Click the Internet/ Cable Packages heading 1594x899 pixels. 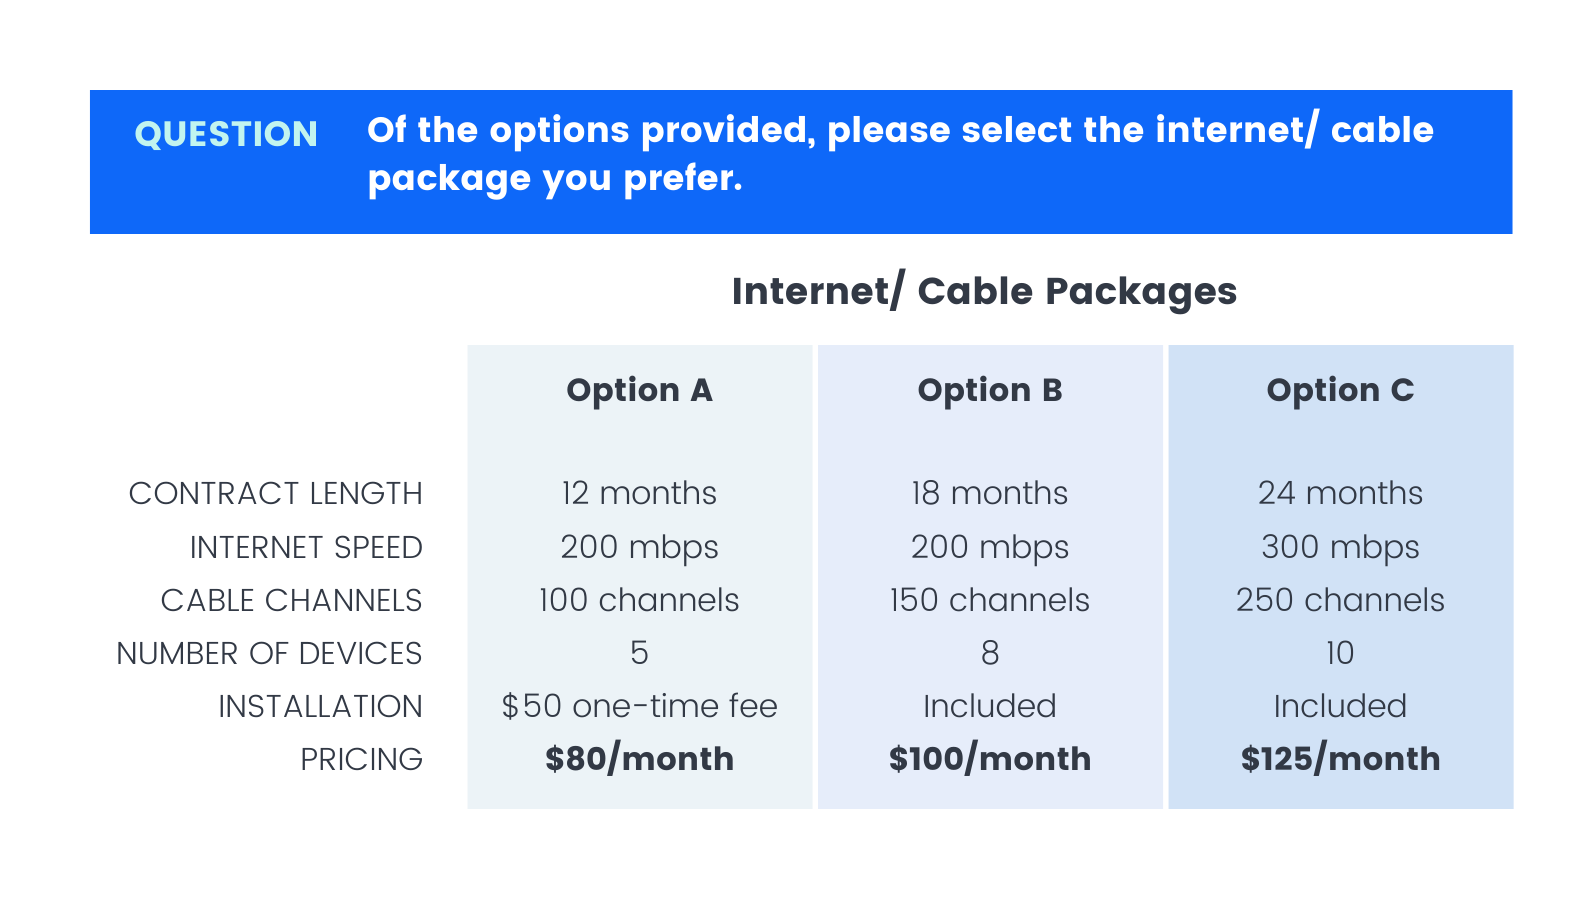click(984, 291)
